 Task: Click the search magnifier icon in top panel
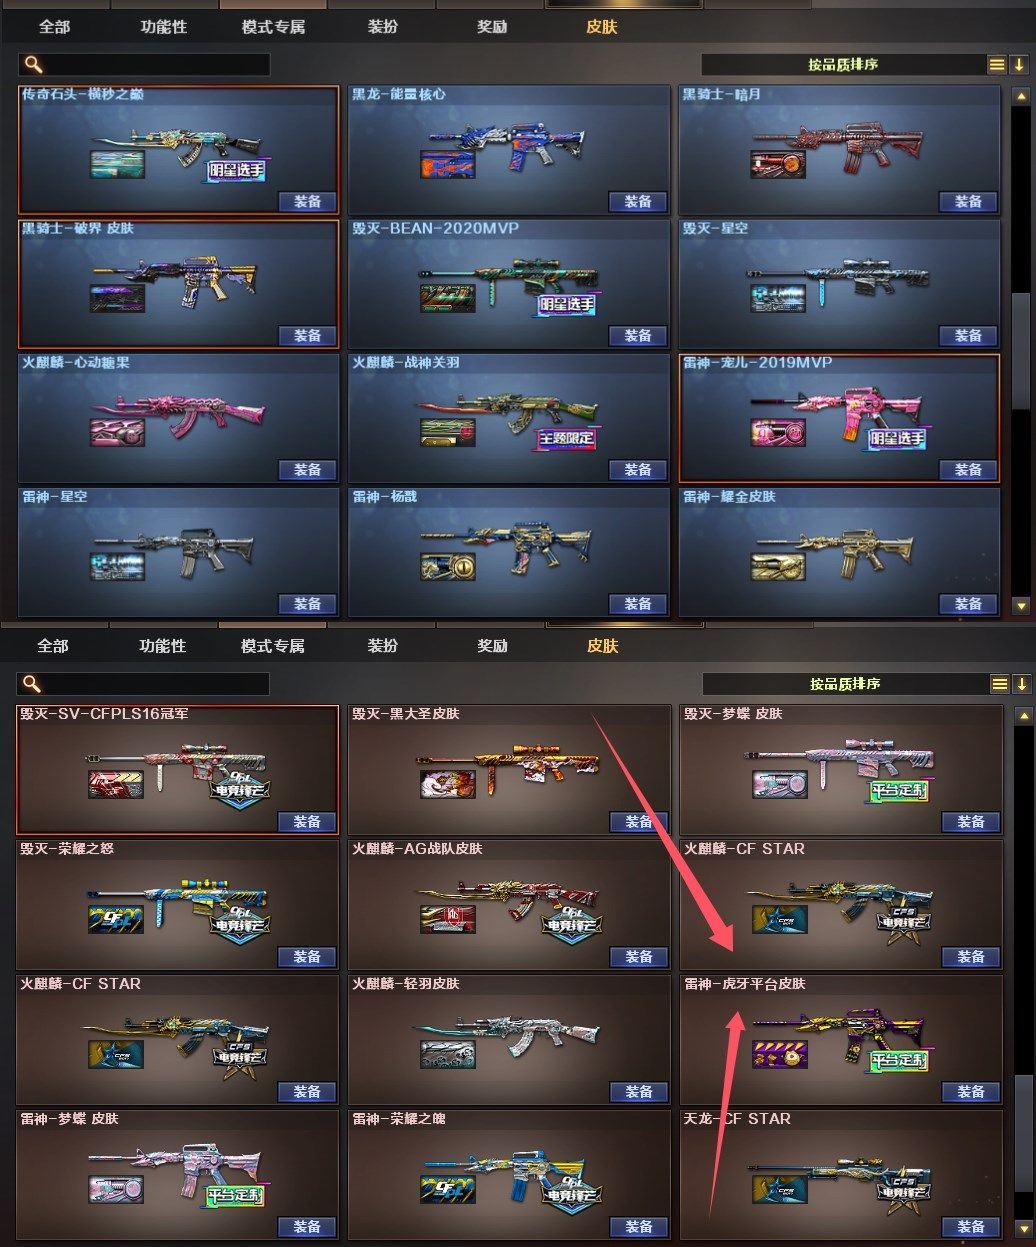(33, 64)
